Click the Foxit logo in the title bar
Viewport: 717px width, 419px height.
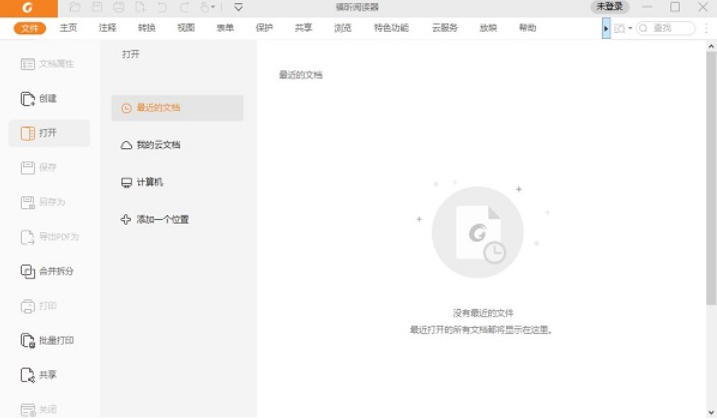click(27, 7)
